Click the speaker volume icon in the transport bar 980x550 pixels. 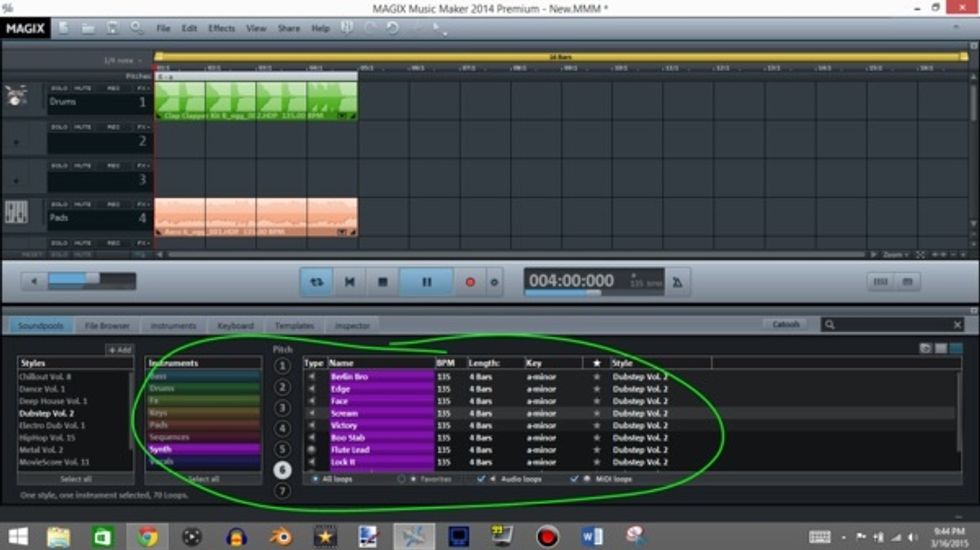(34, 281)
